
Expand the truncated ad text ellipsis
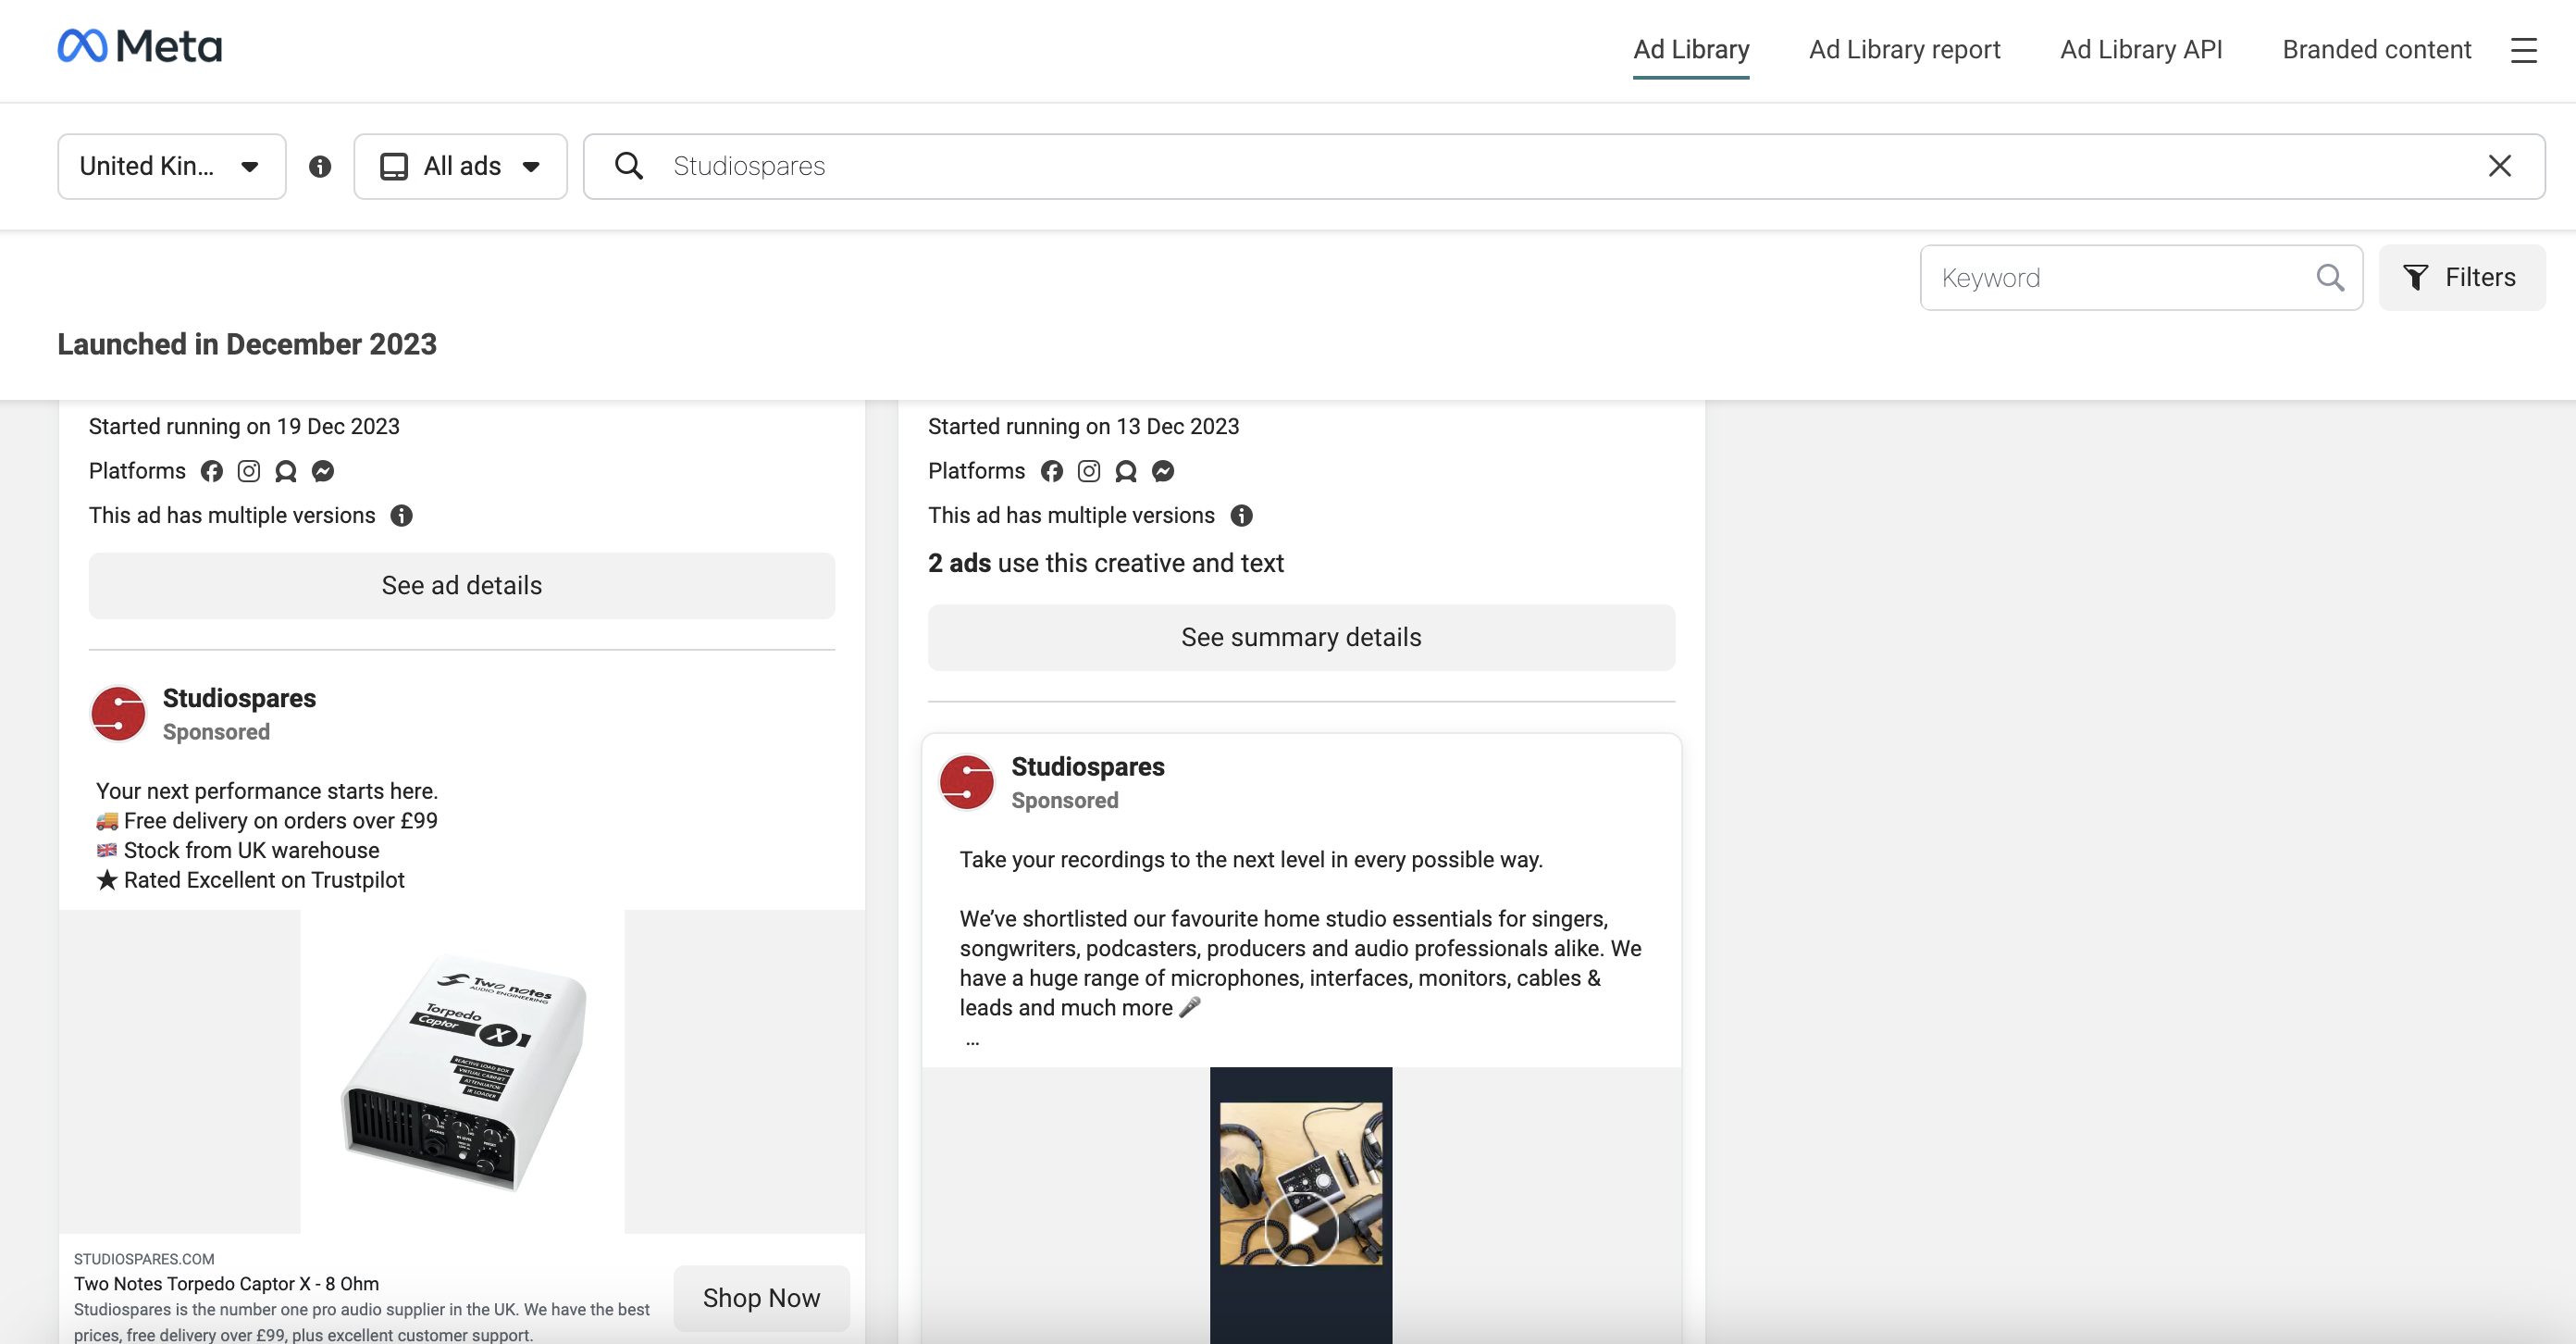point(972,1040)
